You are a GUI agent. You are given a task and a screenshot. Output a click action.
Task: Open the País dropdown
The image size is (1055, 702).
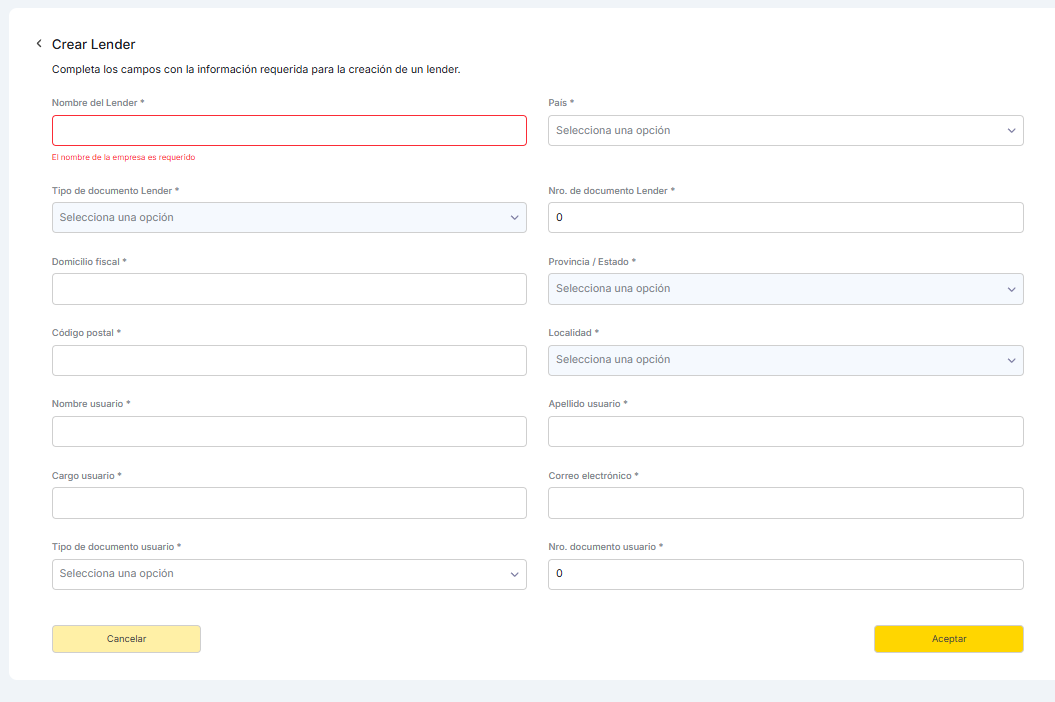[785, 131]
